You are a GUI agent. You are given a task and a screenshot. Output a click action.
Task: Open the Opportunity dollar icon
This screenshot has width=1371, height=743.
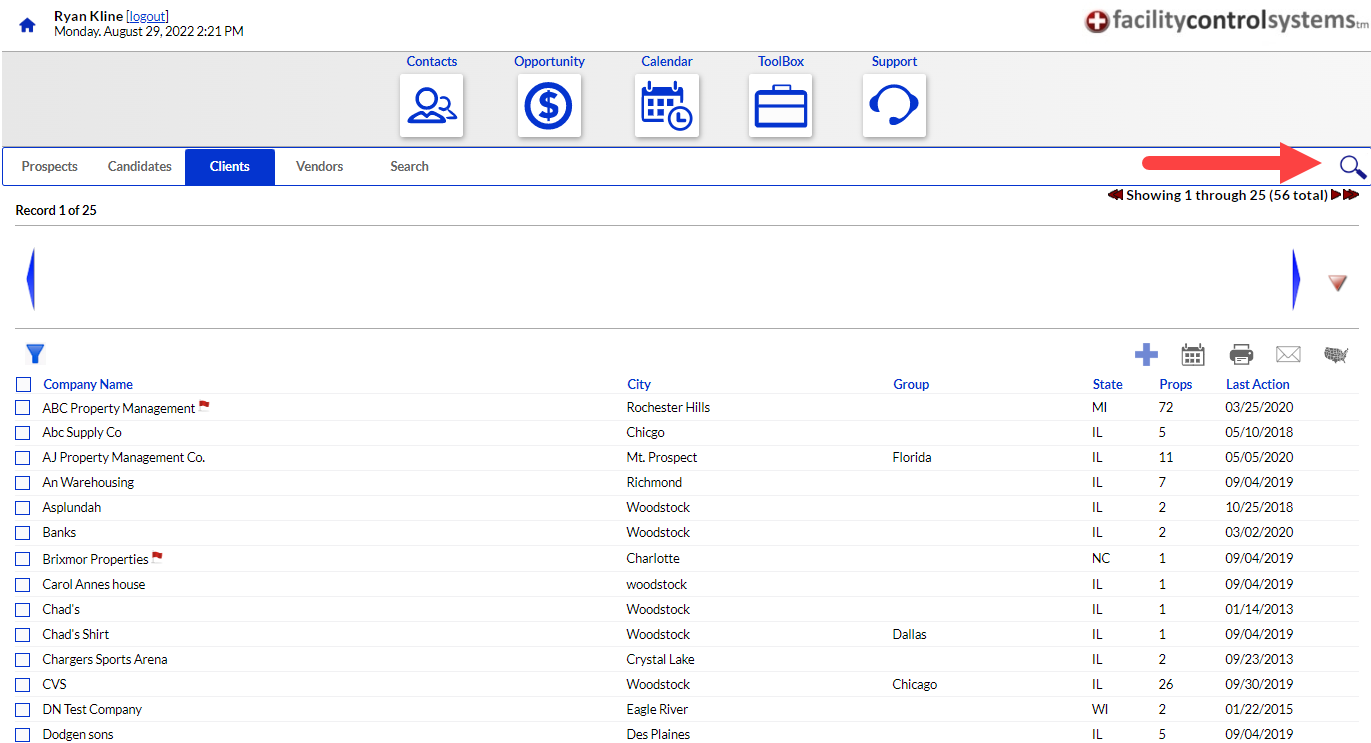(549, 105)
